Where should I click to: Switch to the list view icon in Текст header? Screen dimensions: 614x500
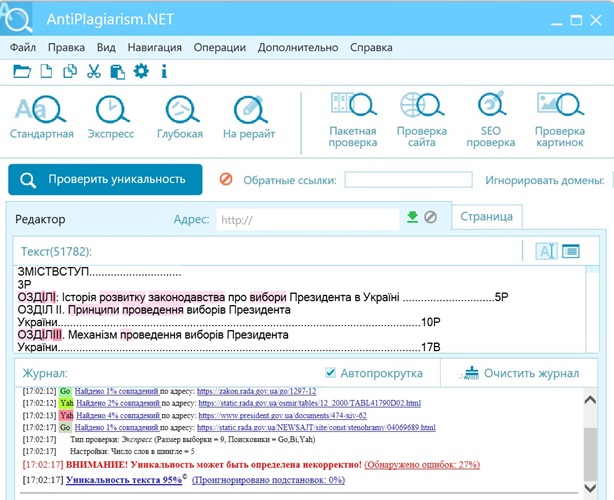(571, 251)
